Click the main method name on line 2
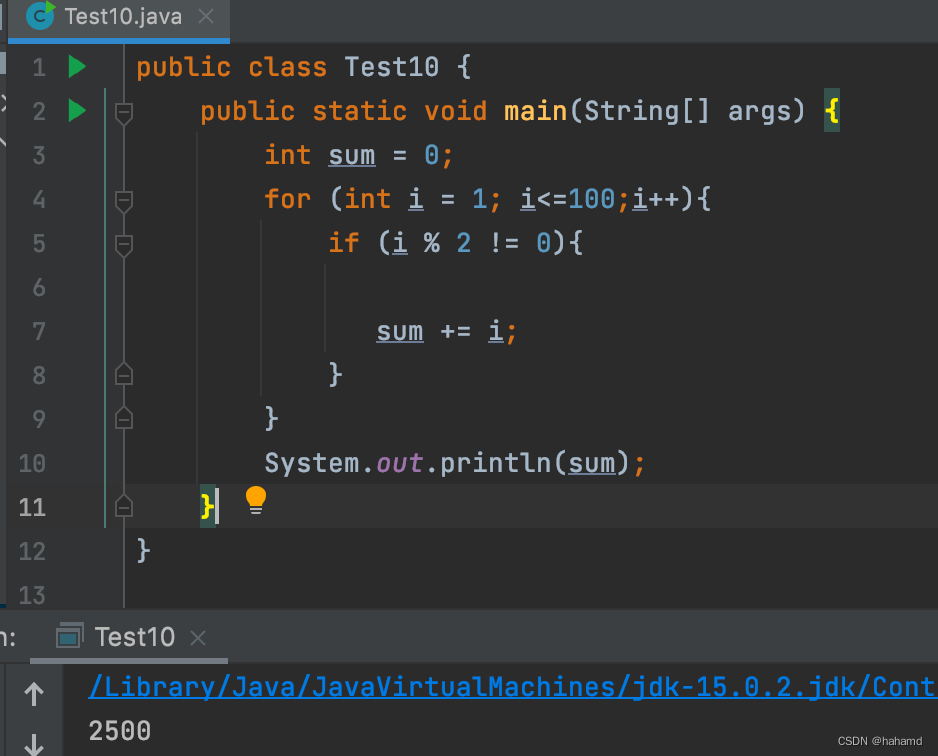Screen dimensions: 938x756 pos(535,111)
